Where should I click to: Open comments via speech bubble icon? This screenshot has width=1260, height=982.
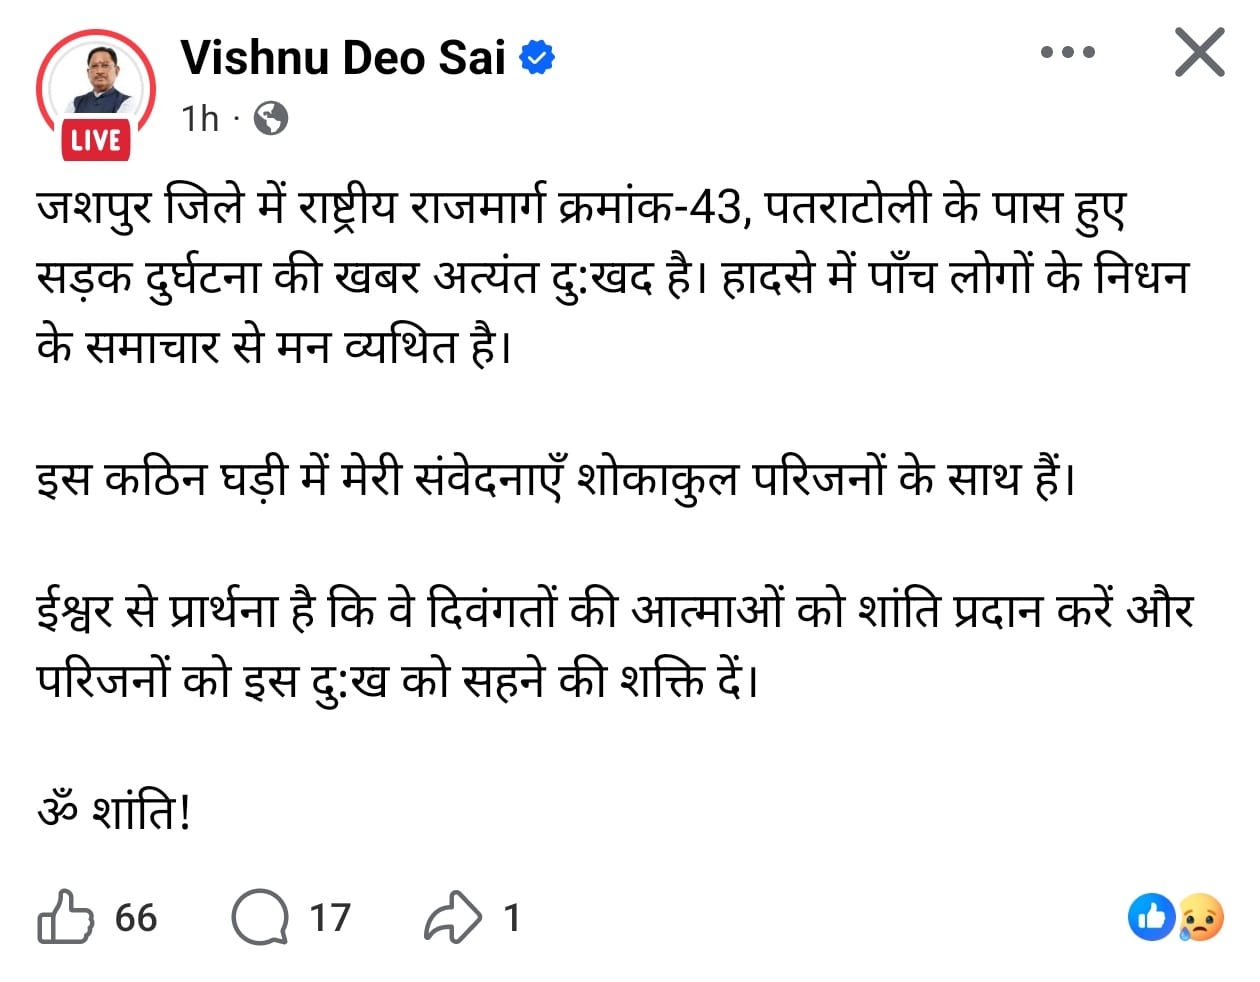click(259, 917)
